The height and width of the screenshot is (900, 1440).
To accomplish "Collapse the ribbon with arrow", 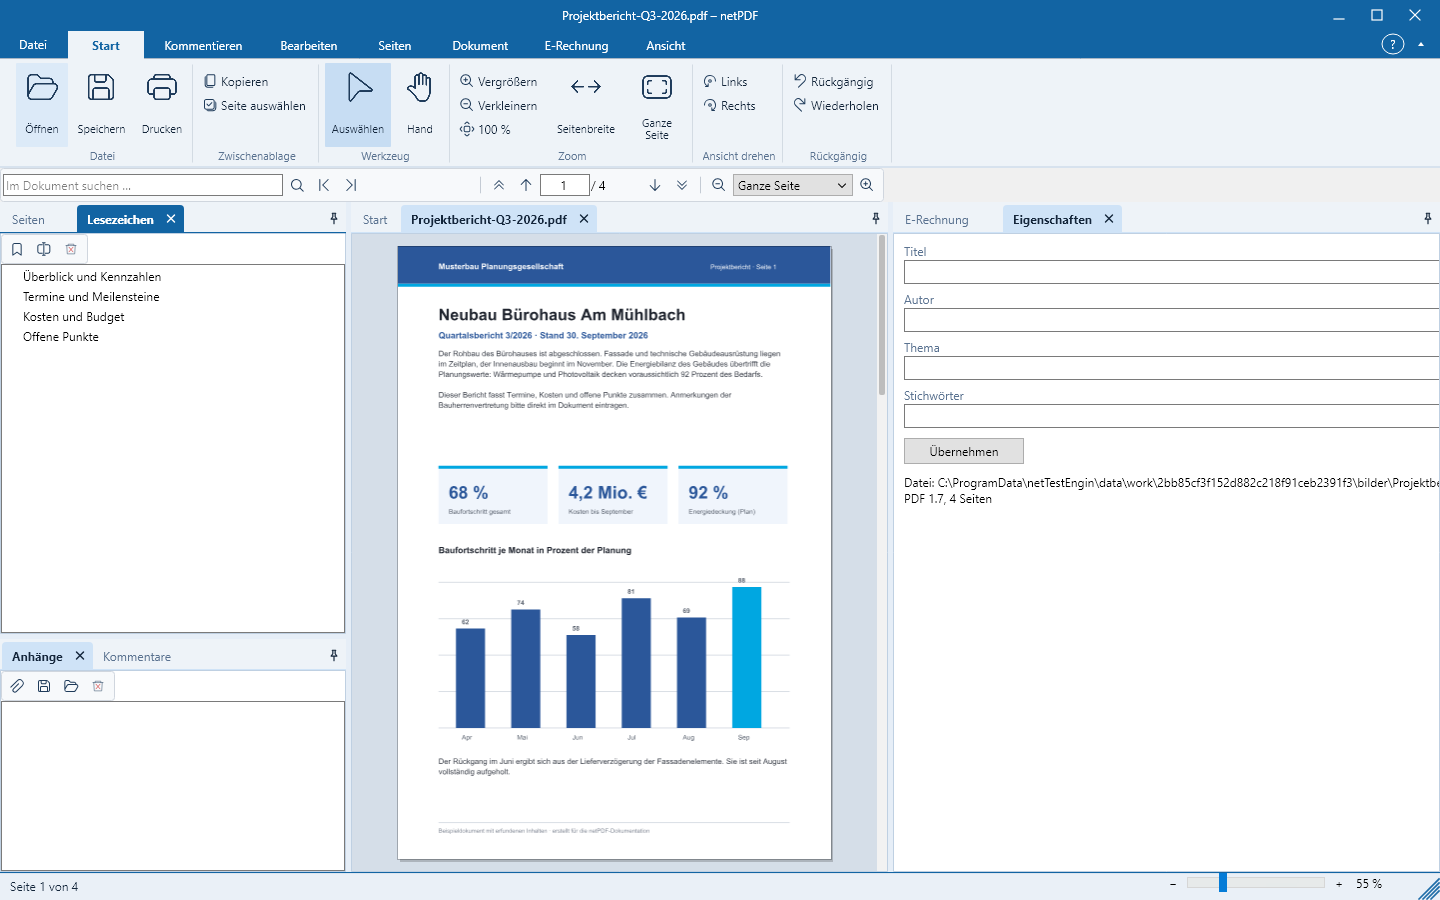I will point(1421,44).
